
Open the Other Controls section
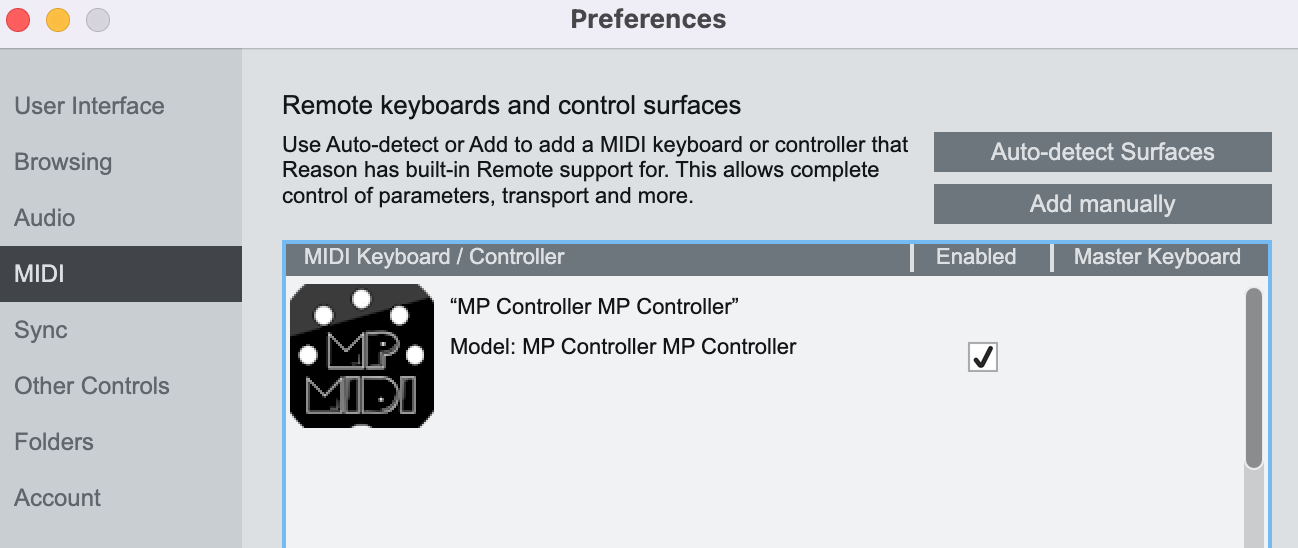point(92,386)
